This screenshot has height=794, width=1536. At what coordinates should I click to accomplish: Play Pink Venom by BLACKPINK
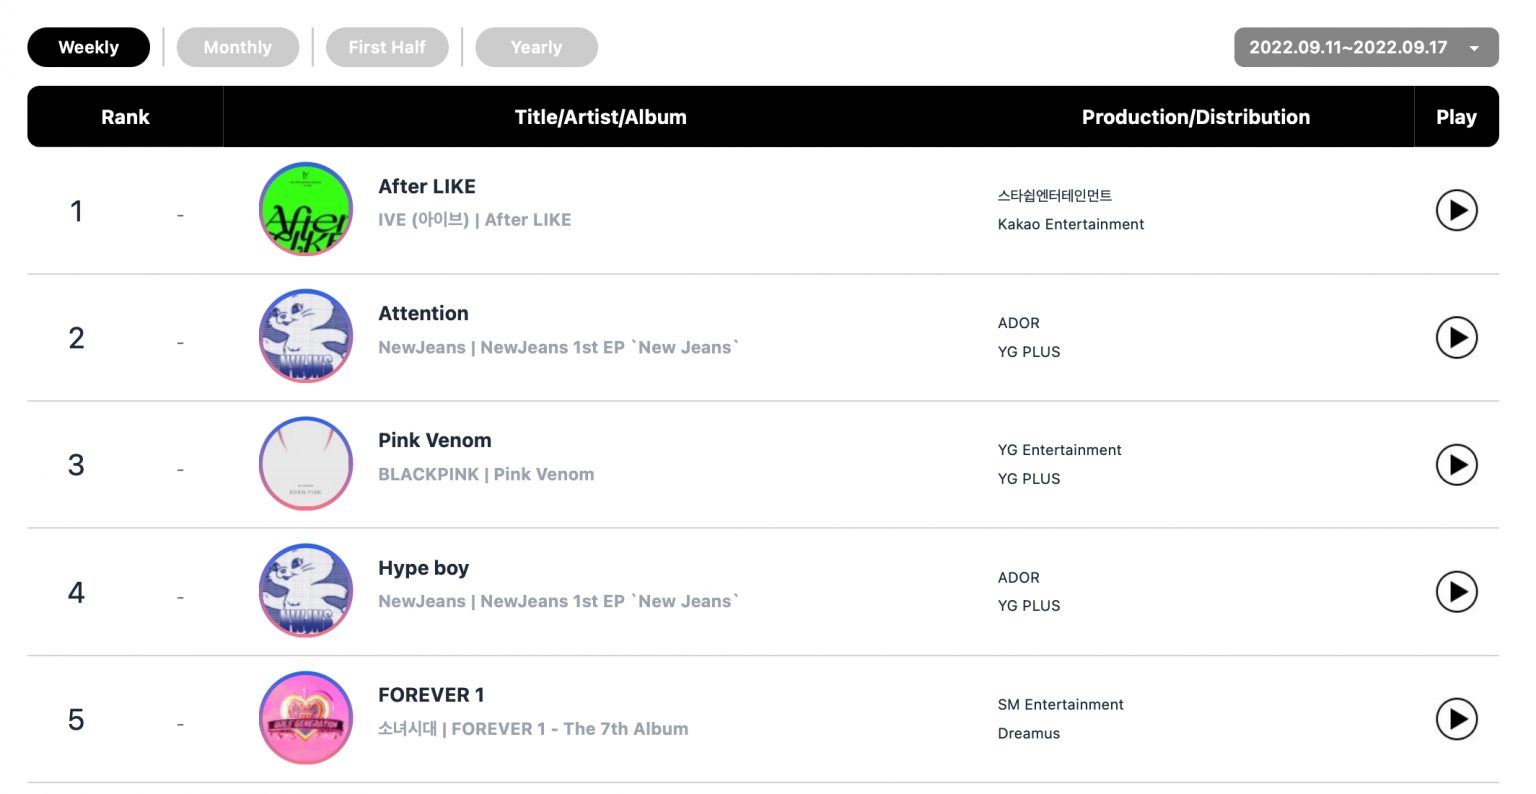1456,465
